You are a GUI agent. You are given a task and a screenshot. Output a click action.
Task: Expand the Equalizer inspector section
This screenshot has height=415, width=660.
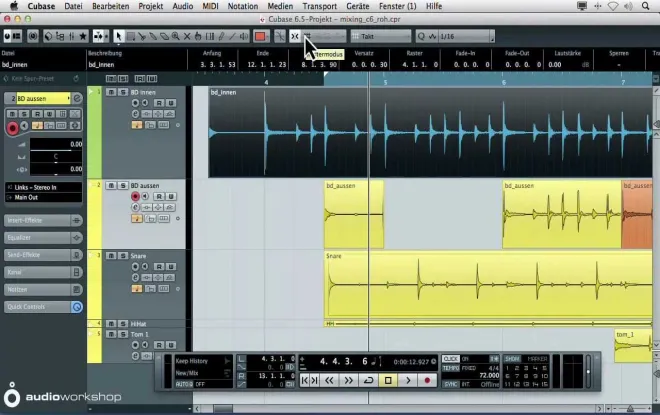(43, 238)
